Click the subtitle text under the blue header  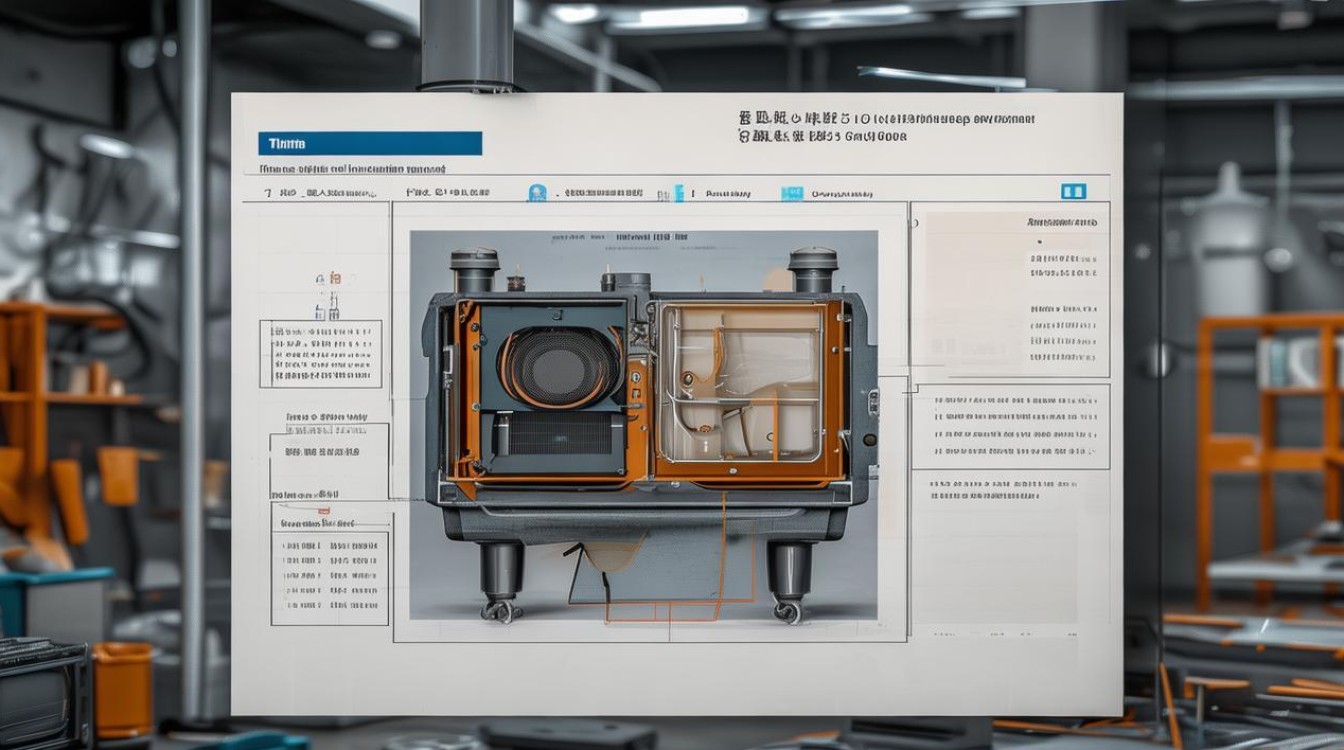point(352,170)
